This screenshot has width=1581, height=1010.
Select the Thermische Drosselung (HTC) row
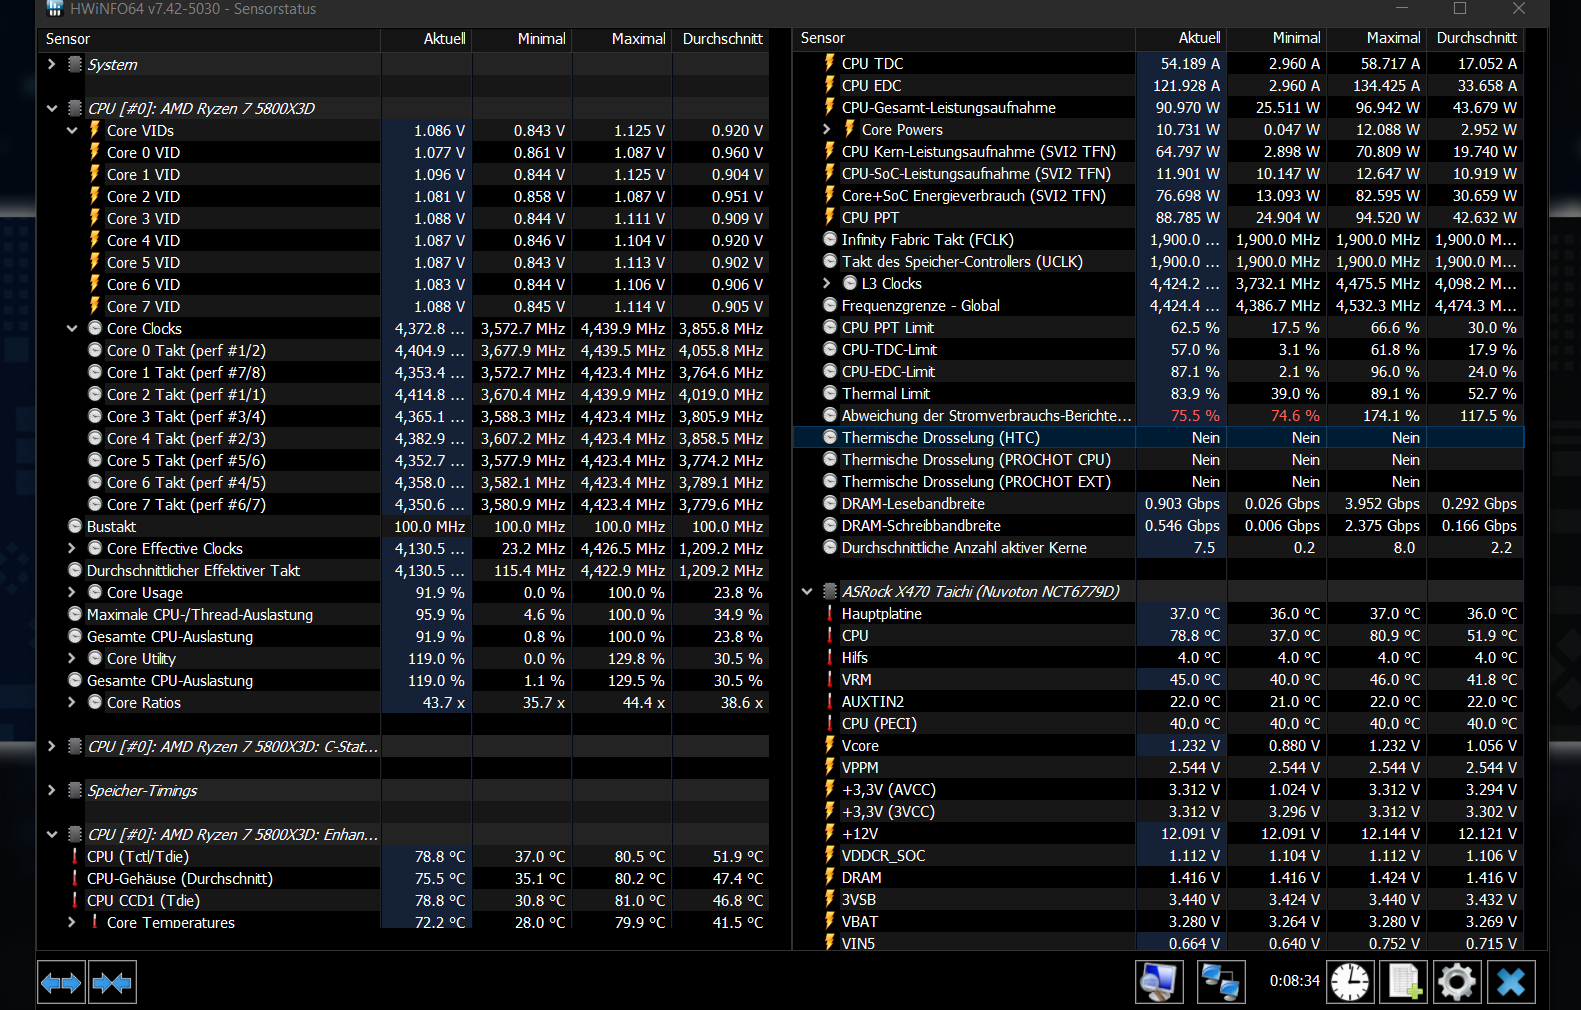1159,437
